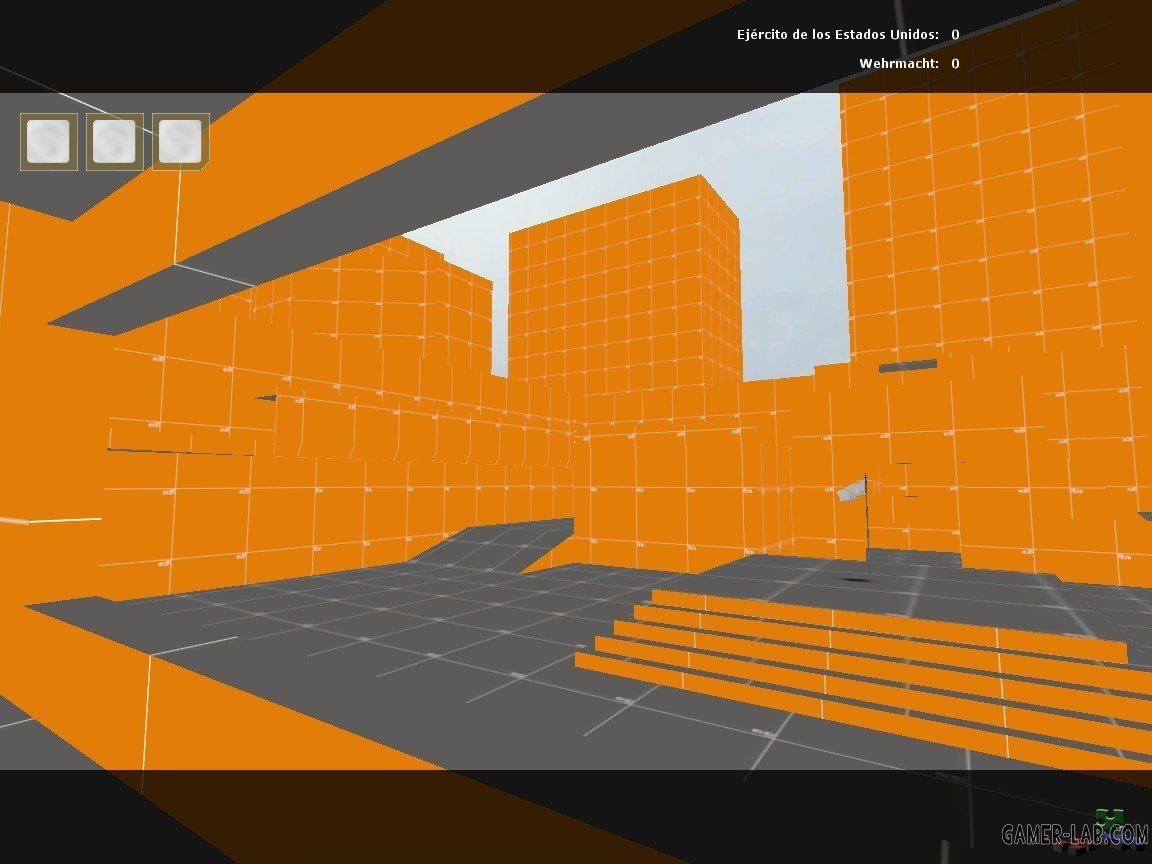
Task: Click the Ejército de los Estados Unidos label
Action: tap(837, 35)
